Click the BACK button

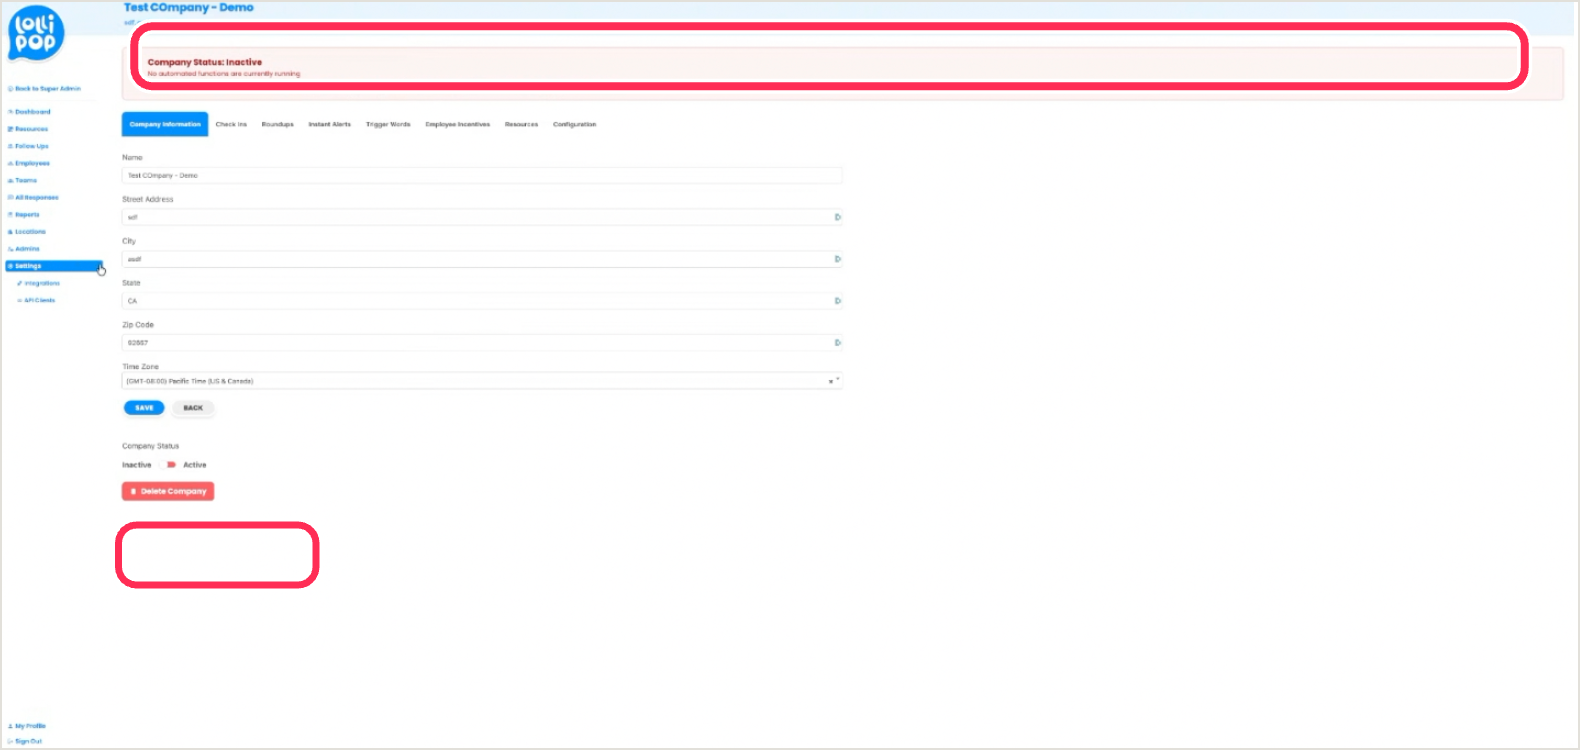click(193, 408)
